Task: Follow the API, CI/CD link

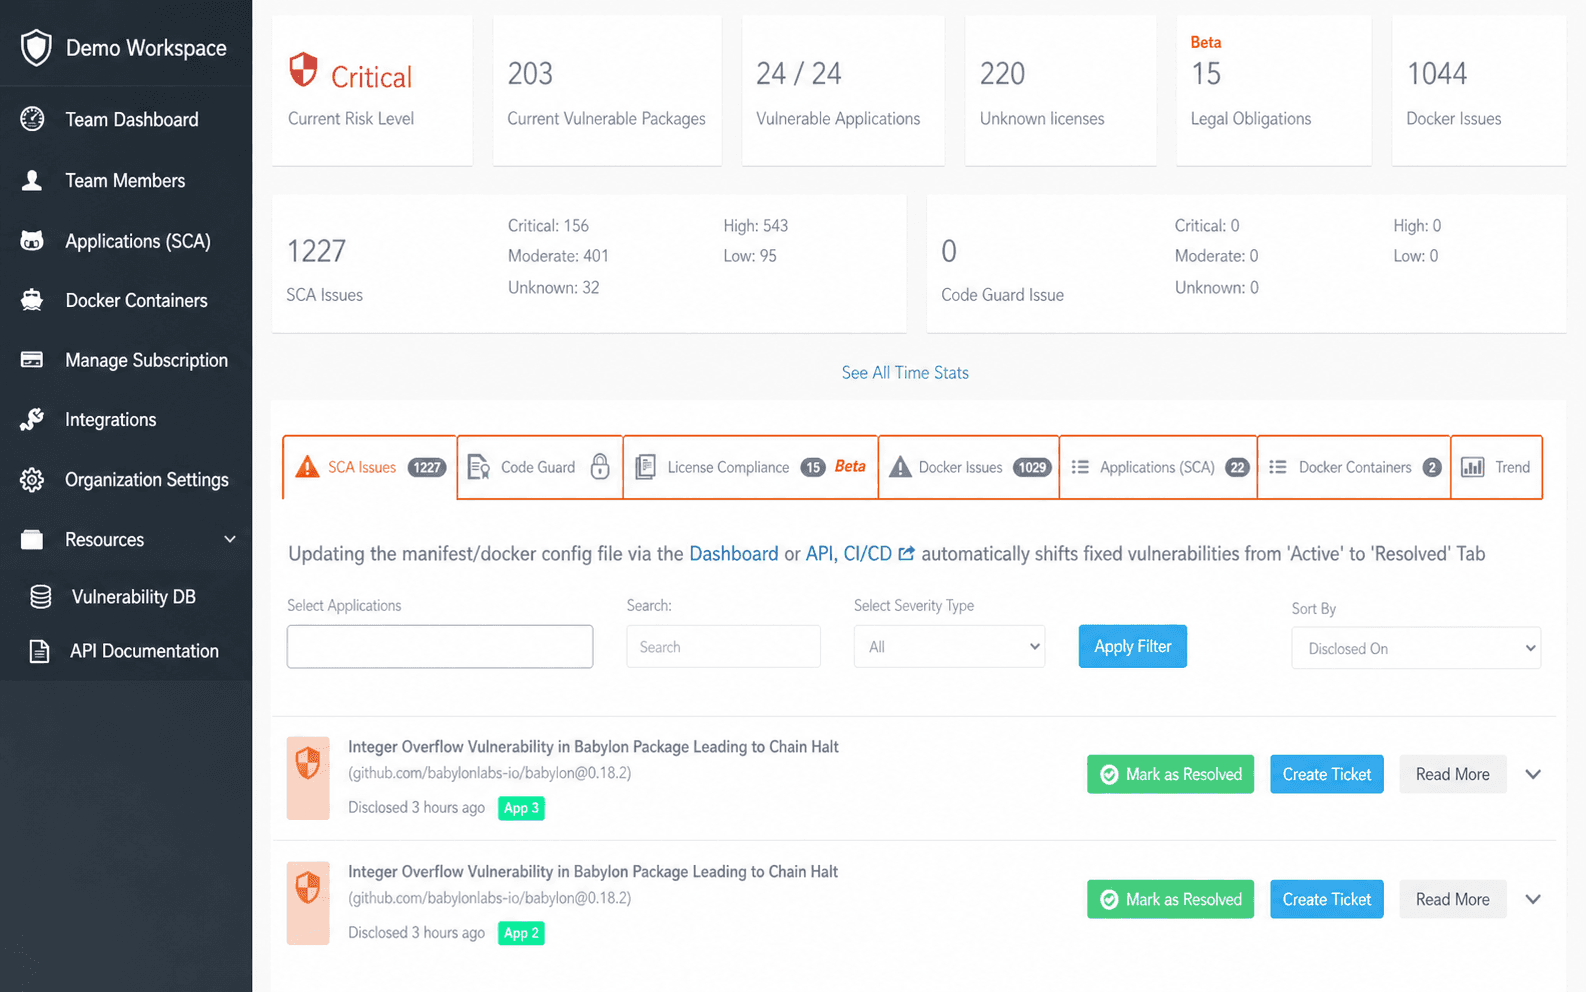Action: (849, 553)
